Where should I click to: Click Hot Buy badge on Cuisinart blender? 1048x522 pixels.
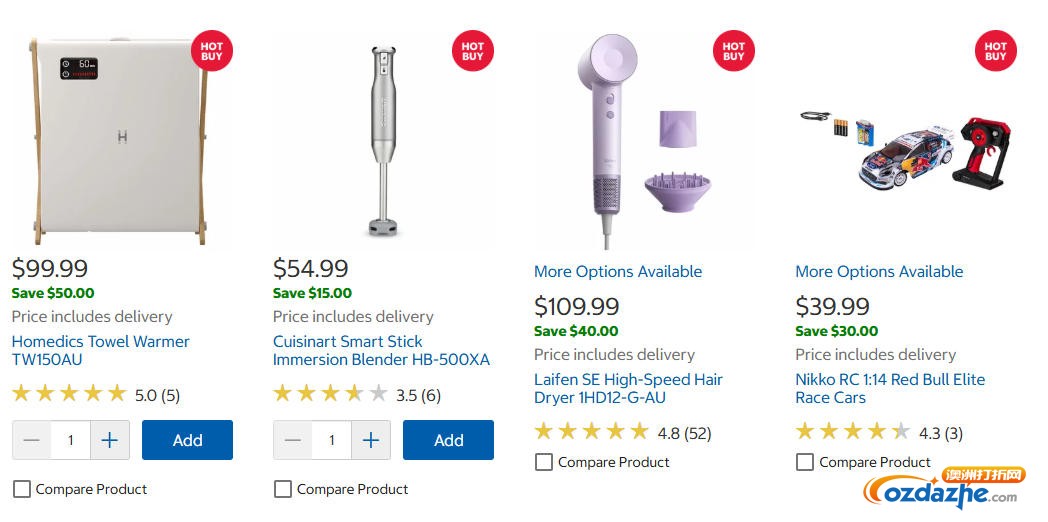(473, 51)
